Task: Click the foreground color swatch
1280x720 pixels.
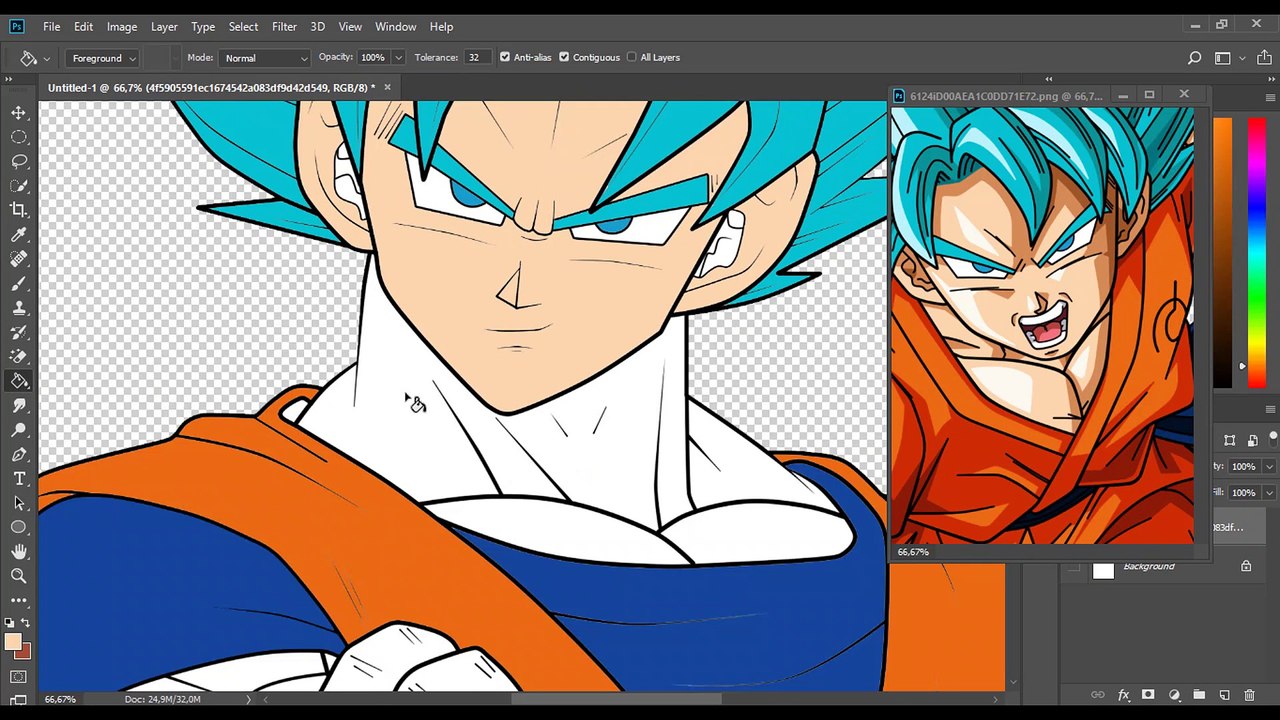Action: [x=11, y=643]
